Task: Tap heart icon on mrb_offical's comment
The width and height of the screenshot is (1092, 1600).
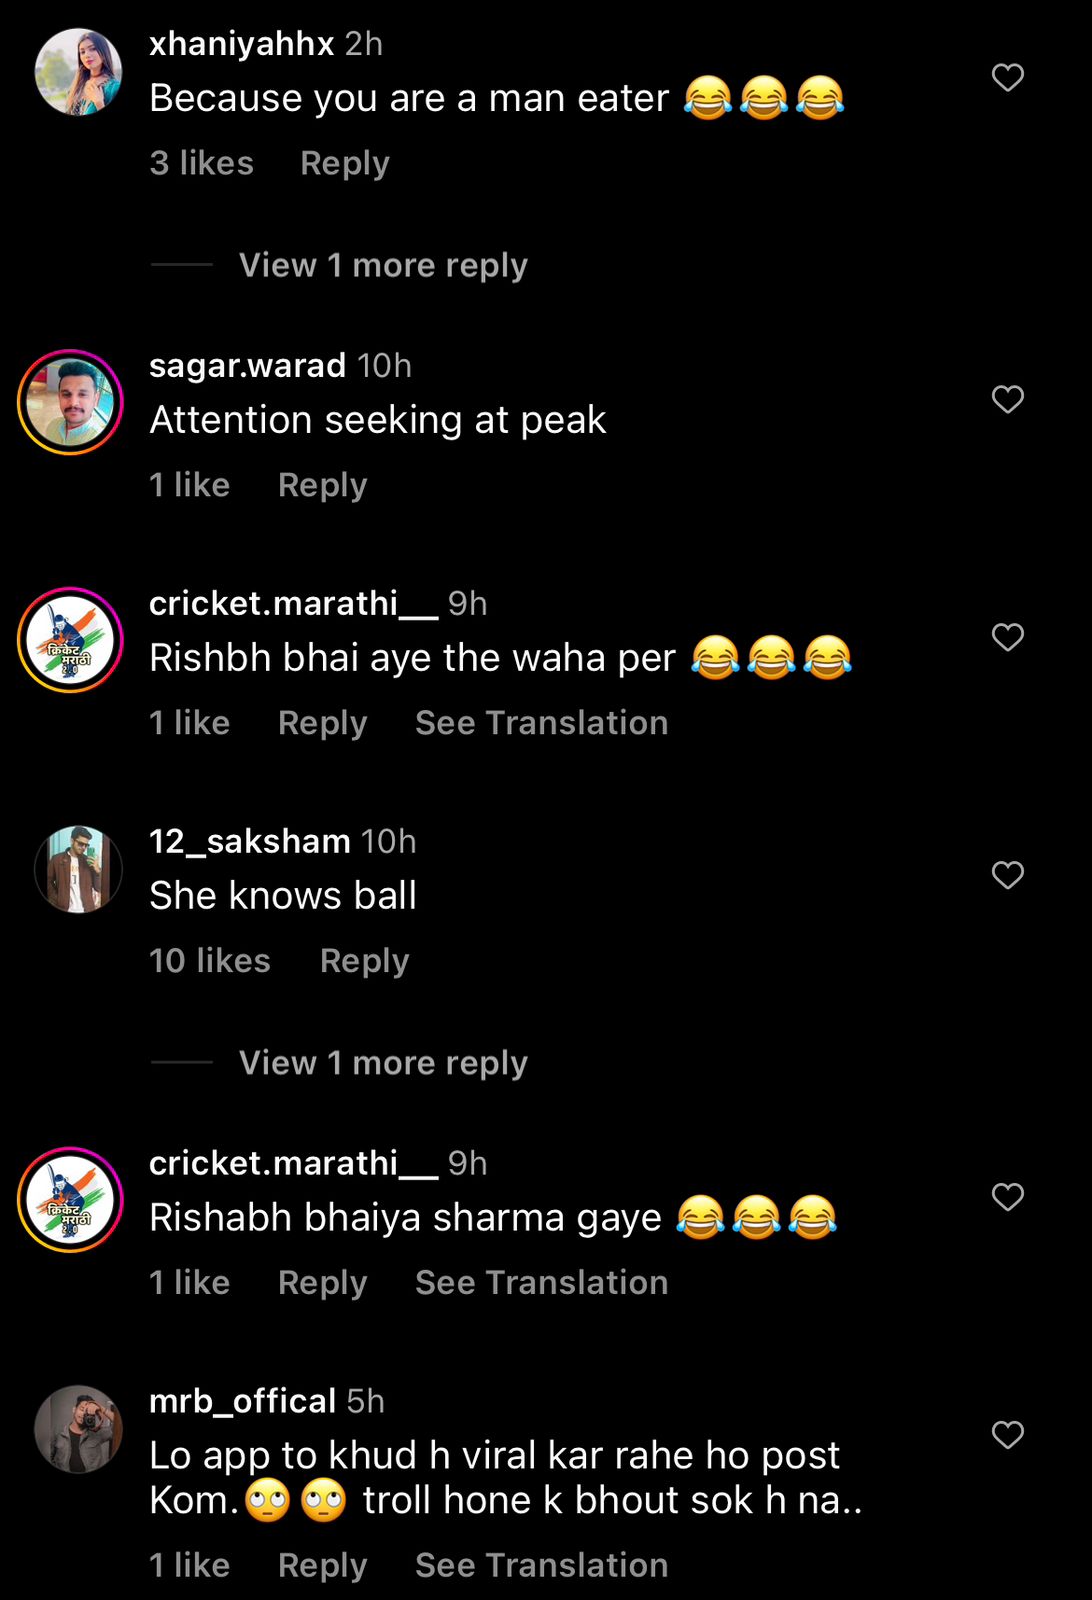Action: (1008, 1435)
